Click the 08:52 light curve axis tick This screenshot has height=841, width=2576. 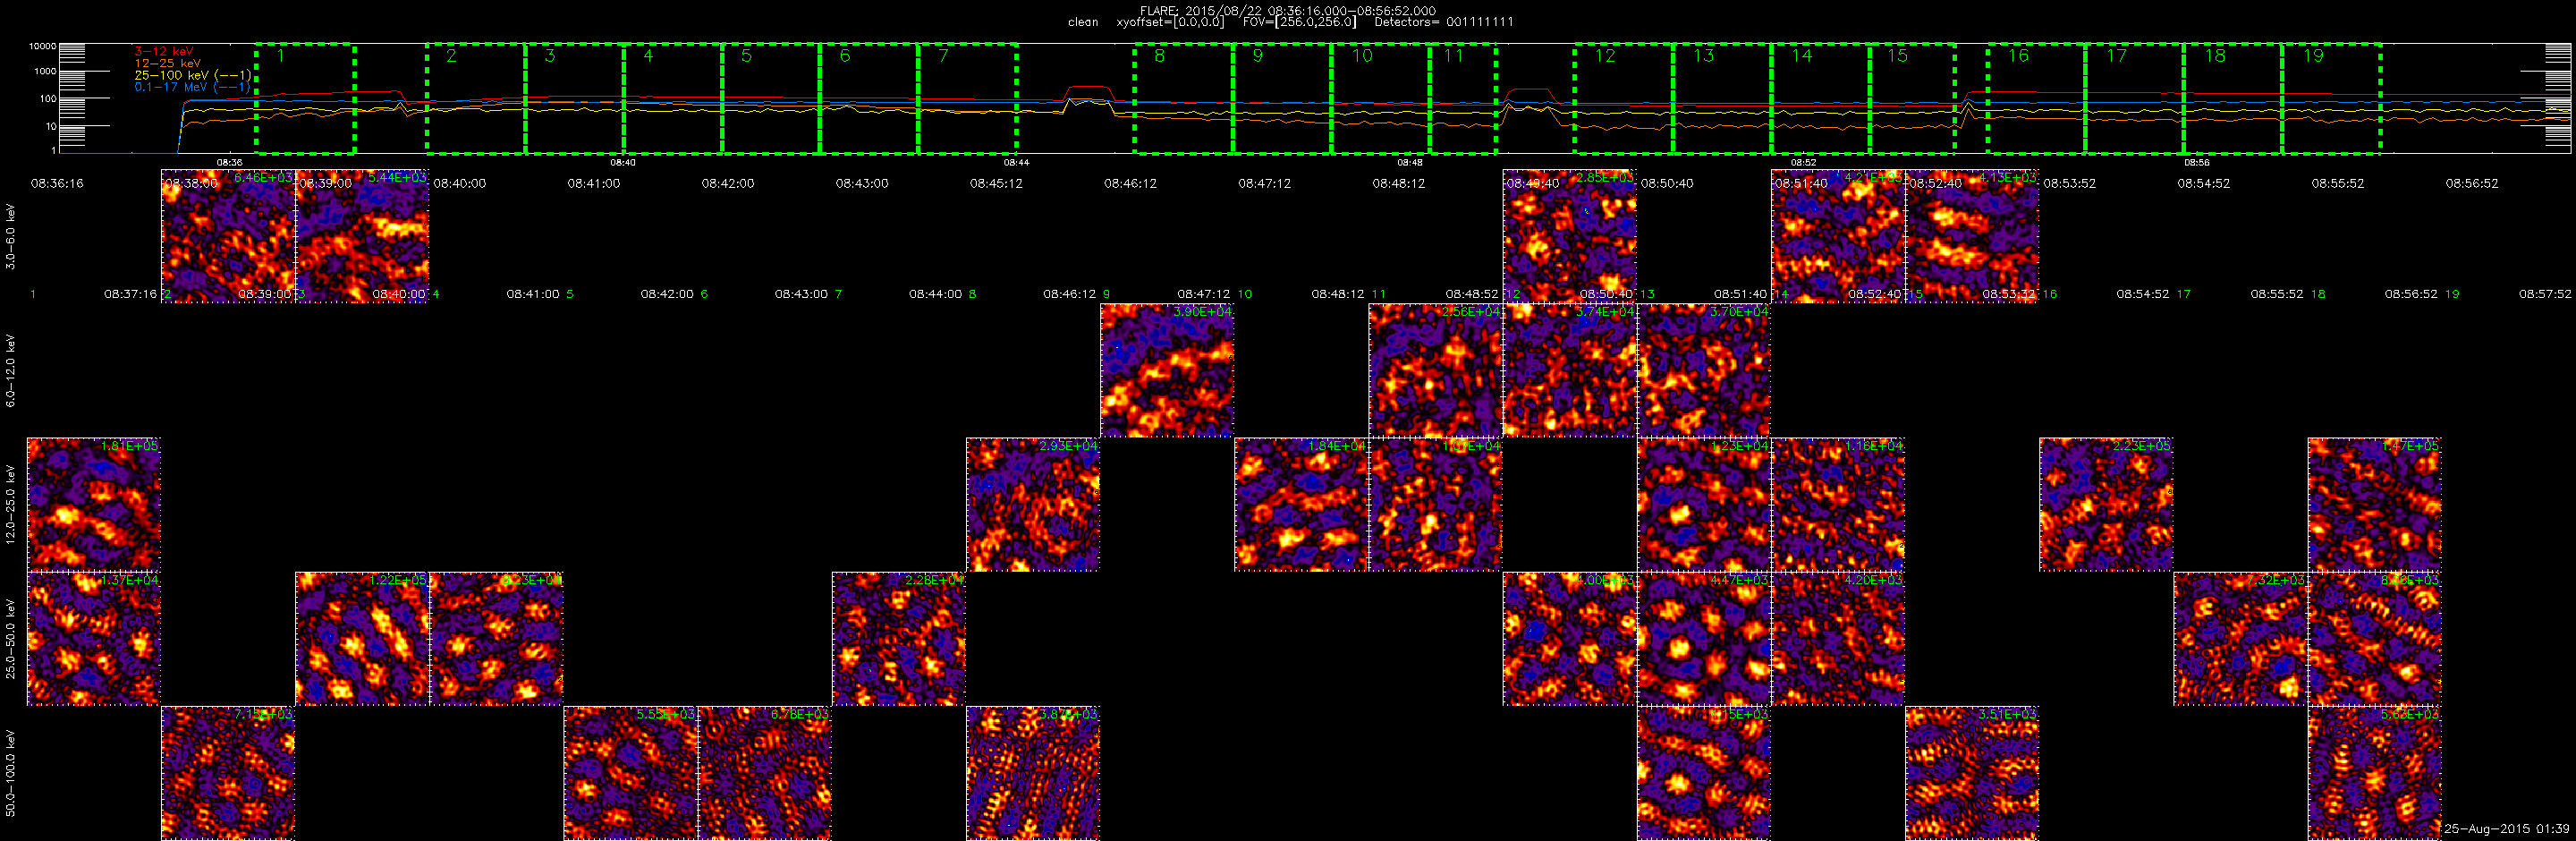(x=1803, y=162)
